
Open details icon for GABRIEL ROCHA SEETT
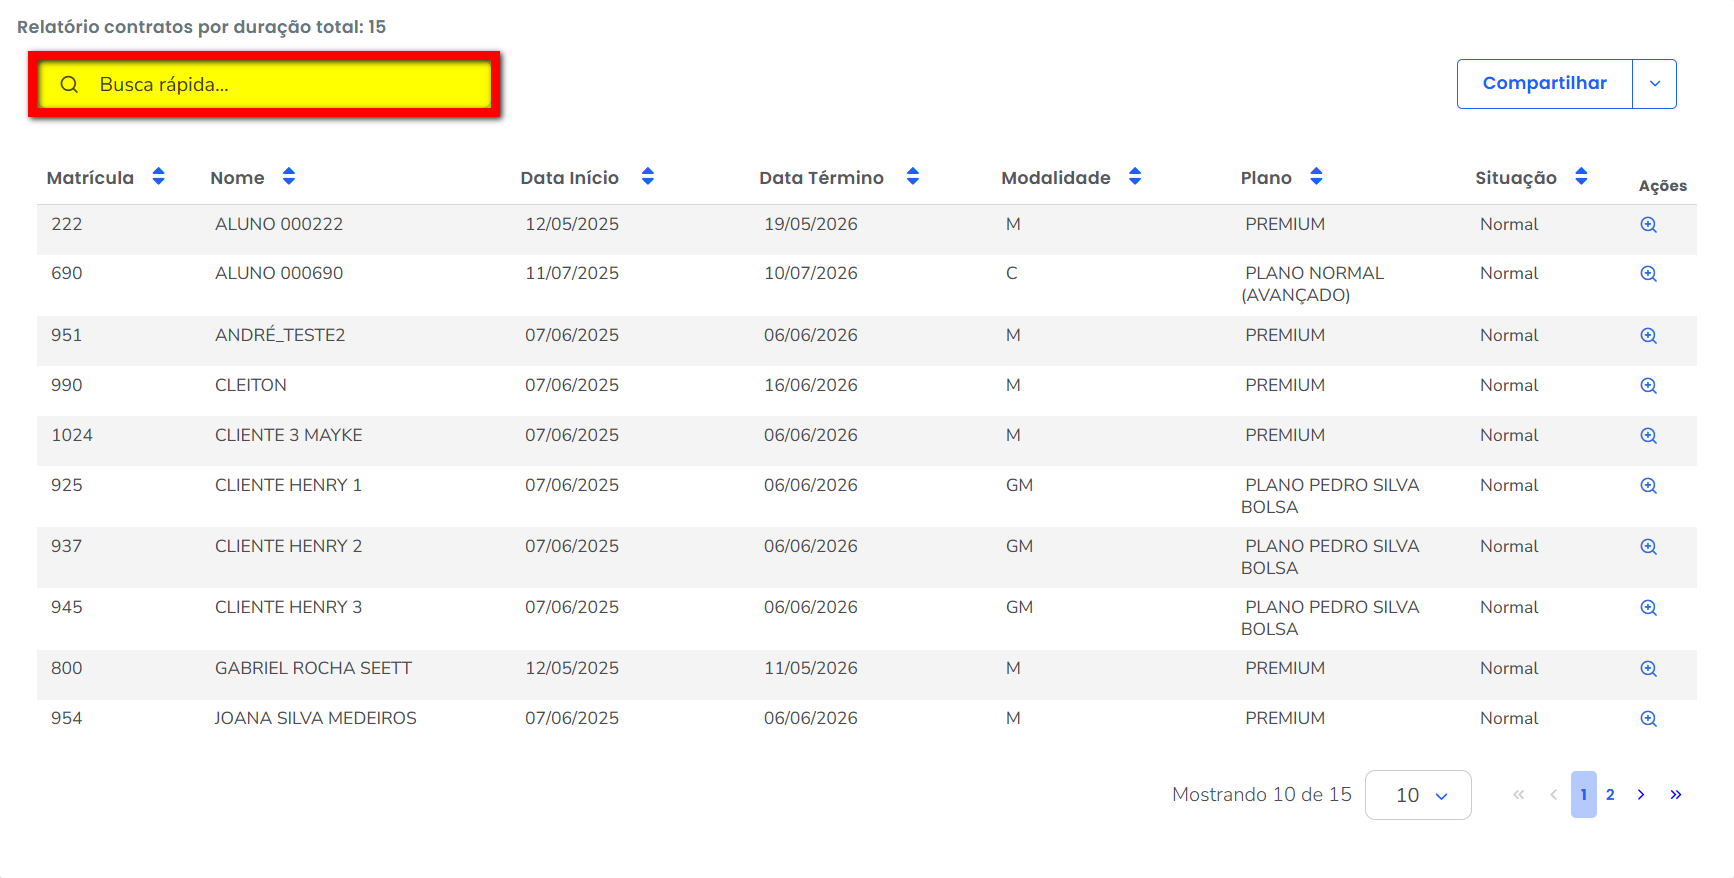[x=1648, y=669]
